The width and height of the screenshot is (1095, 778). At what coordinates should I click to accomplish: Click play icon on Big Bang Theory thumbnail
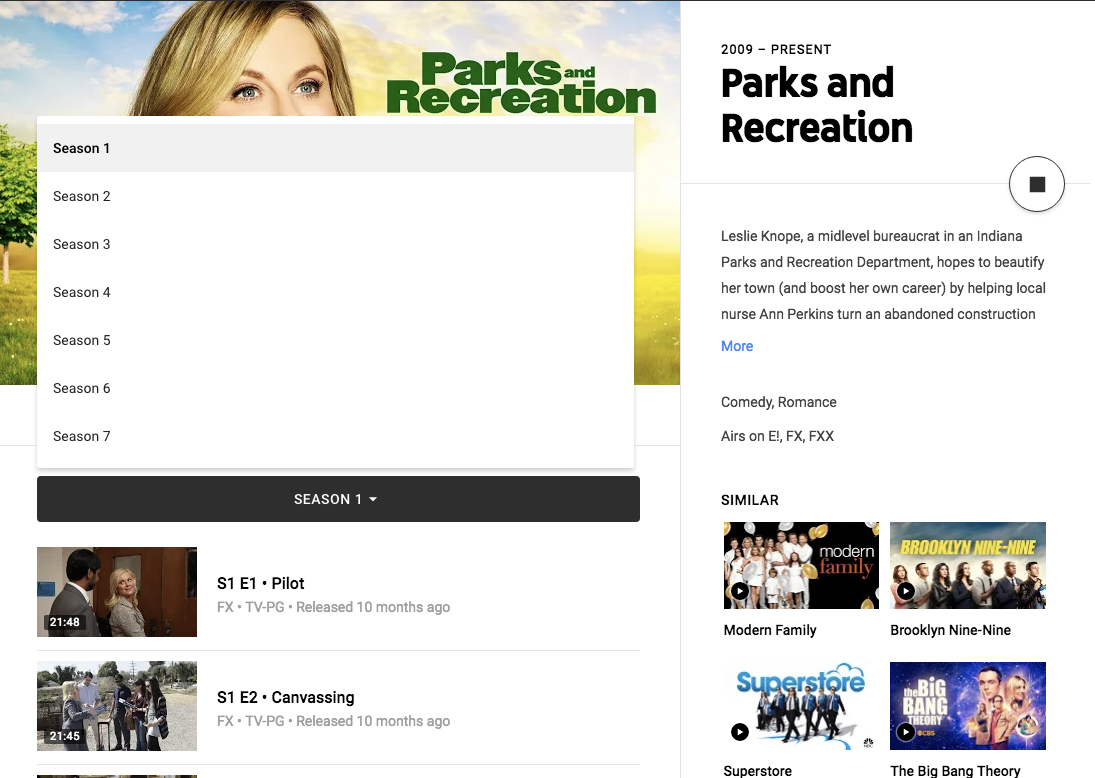coord(906,731)
